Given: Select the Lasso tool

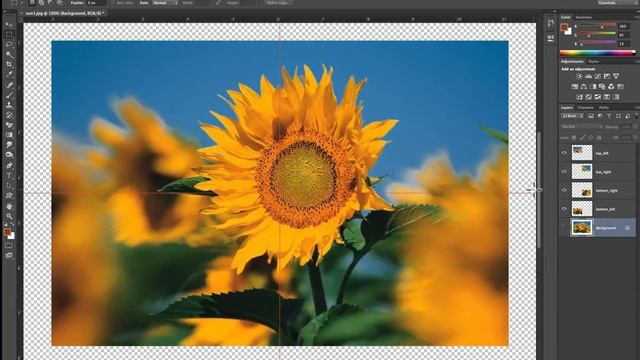Looking at the screenshot, I should [x=9, y=44].
